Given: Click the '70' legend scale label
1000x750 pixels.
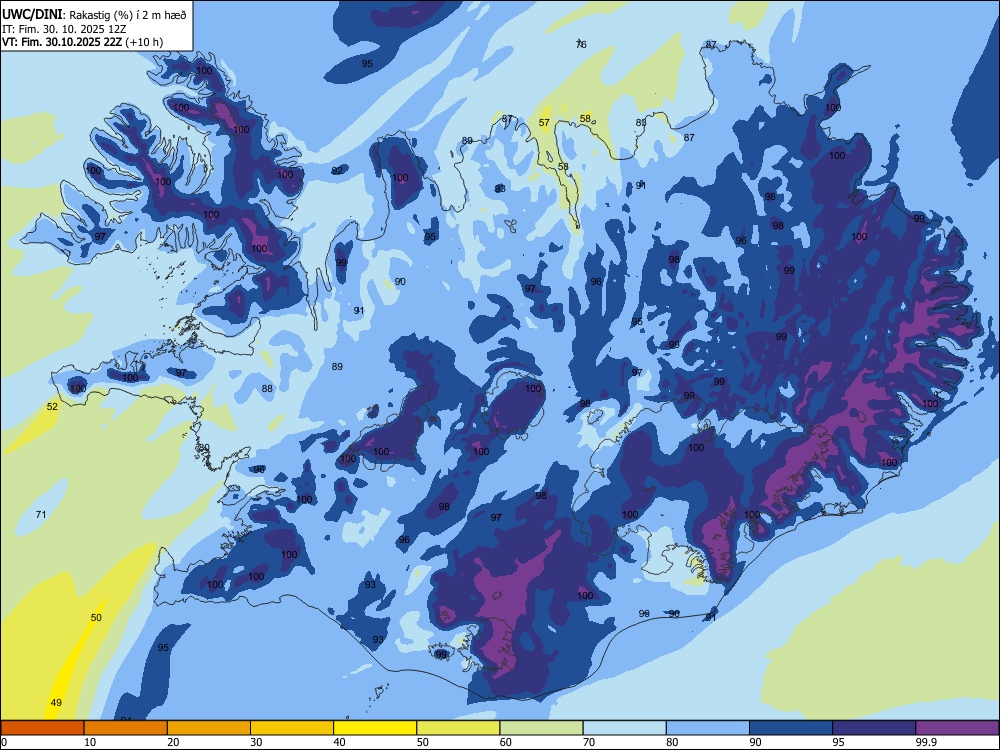Looking at the screenshot, I should click(x=589, y=742).
